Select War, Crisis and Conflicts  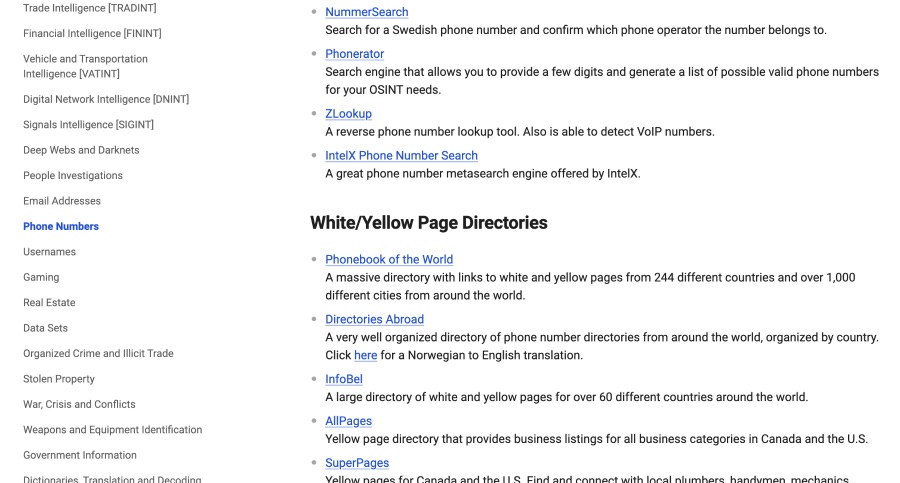coord(79,404)
